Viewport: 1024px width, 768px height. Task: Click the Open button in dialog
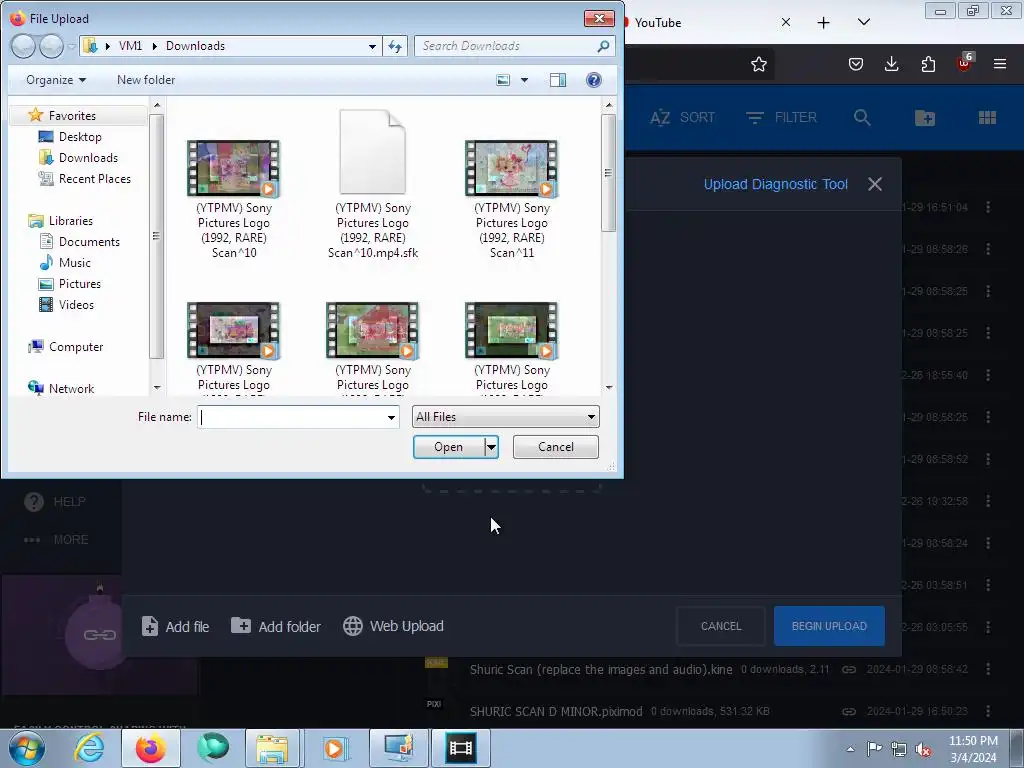pyautogui.click(x=449, y=447)
